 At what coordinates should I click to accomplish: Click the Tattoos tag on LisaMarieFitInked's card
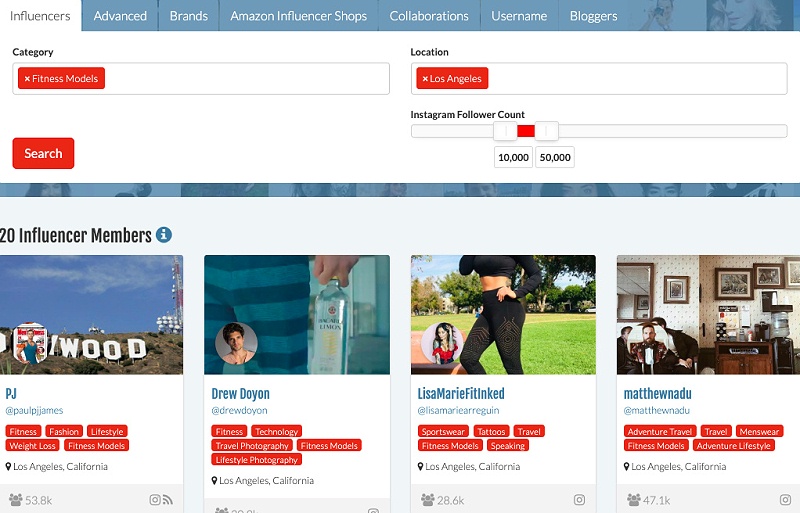point(491,432)
